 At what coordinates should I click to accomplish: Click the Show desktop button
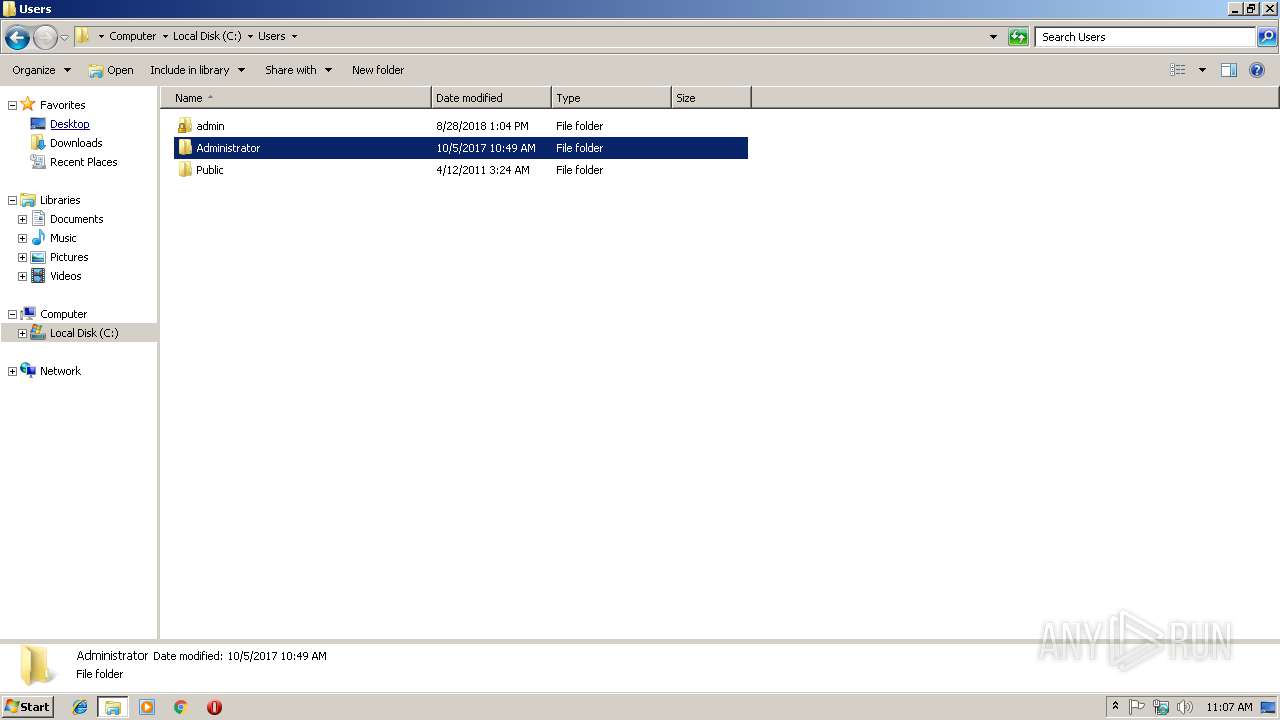[x=1268, y=707]
